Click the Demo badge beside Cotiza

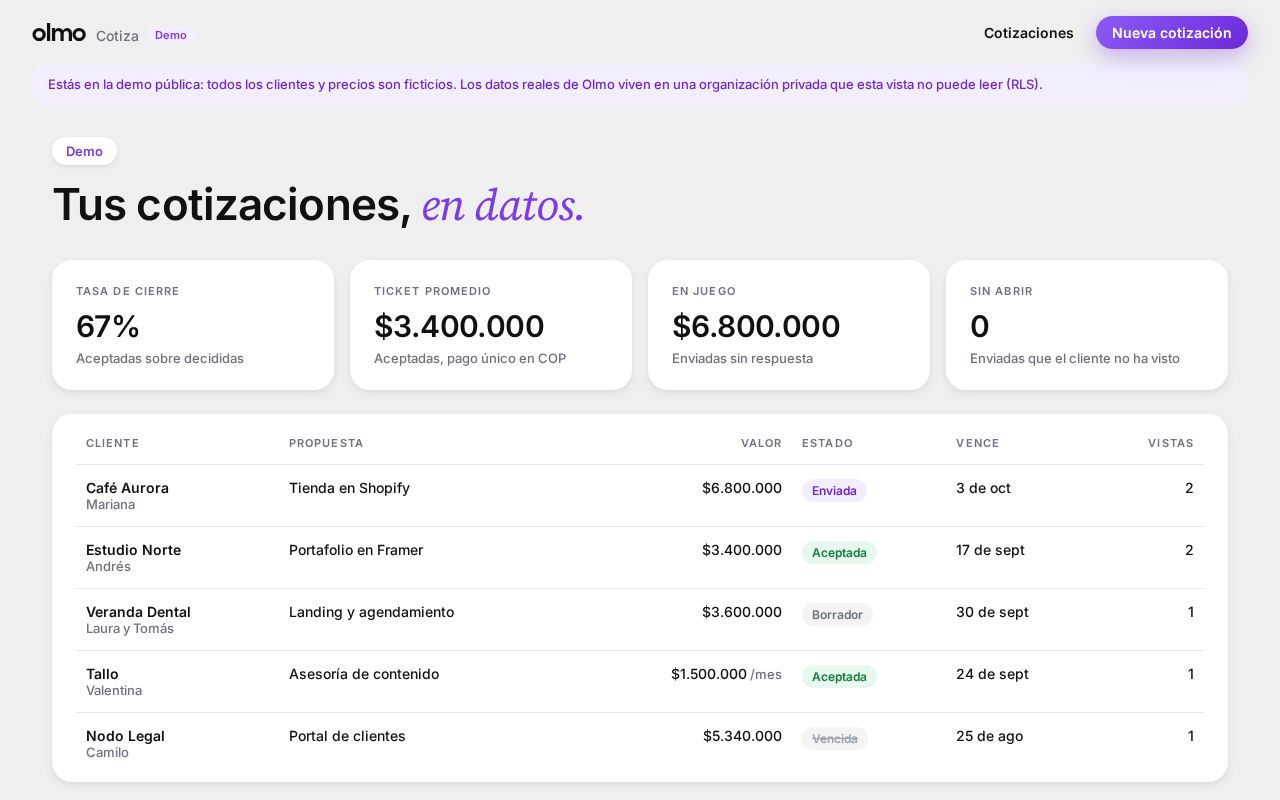tap(171, 35)
